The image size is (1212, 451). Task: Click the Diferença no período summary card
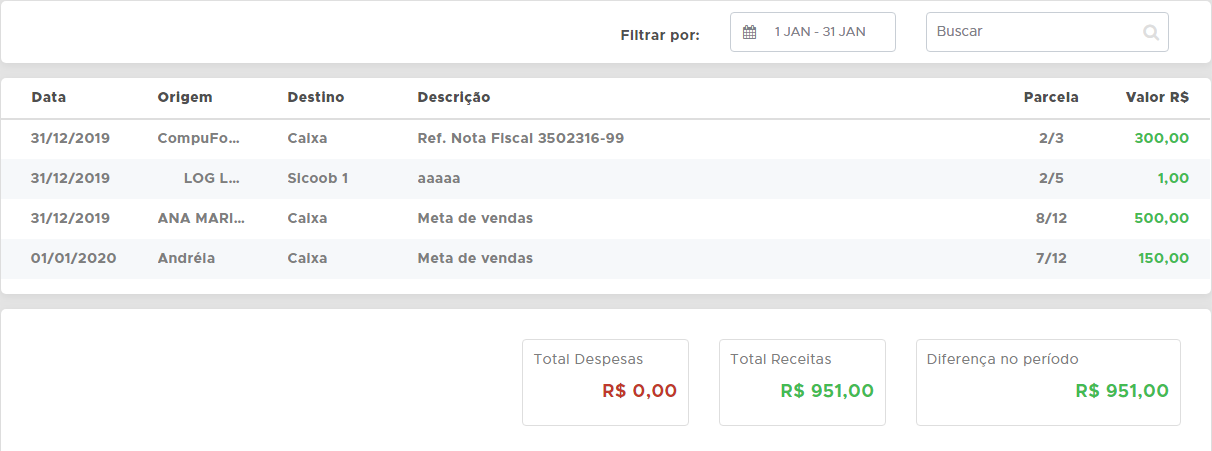pyautogui.click(x=1047, y=382)
